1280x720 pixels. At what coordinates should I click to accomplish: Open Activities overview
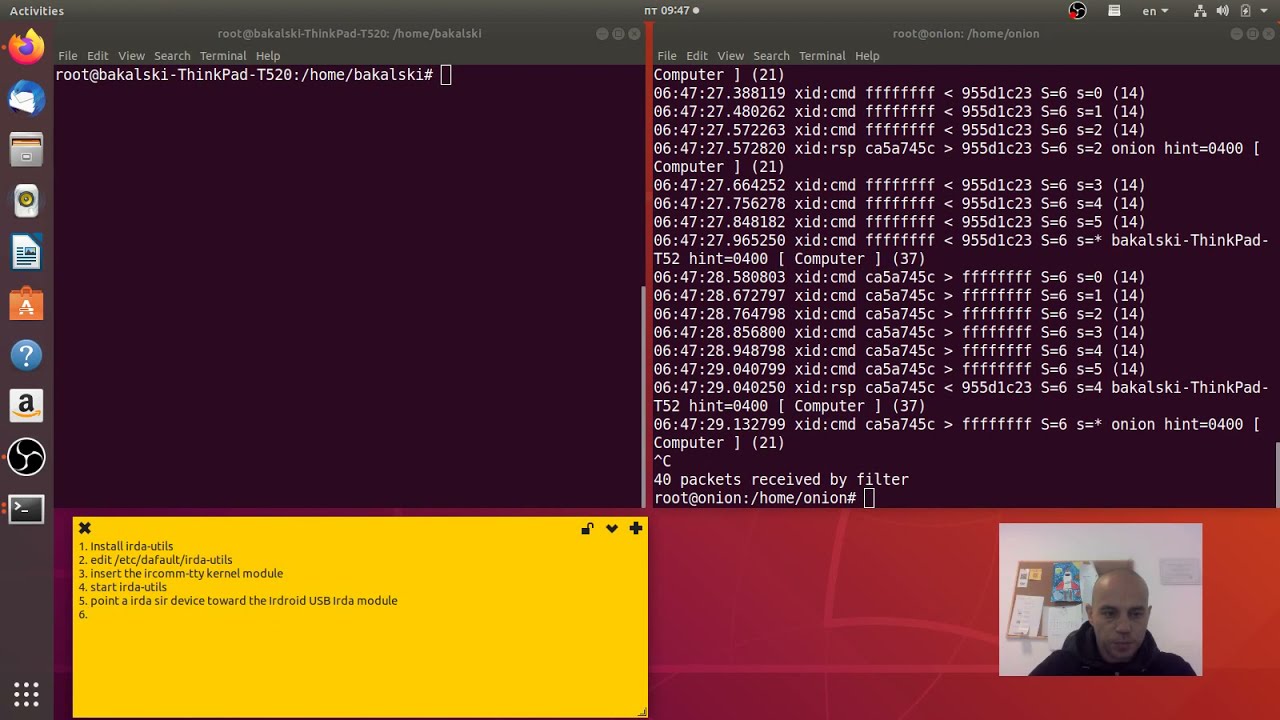pos(37,11)
